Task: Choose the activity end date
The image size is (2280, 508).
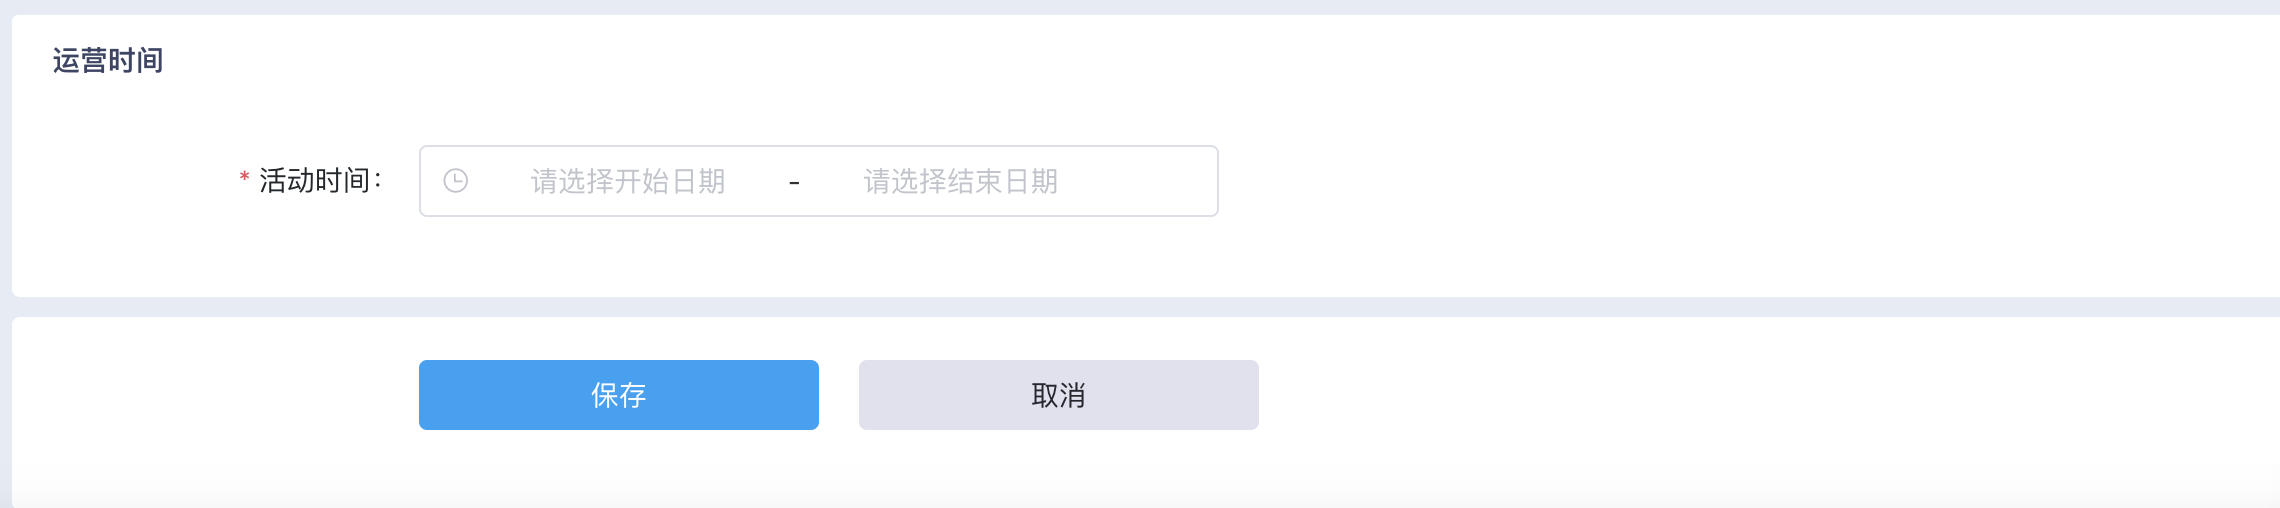Action: click(x=961, y=181)
